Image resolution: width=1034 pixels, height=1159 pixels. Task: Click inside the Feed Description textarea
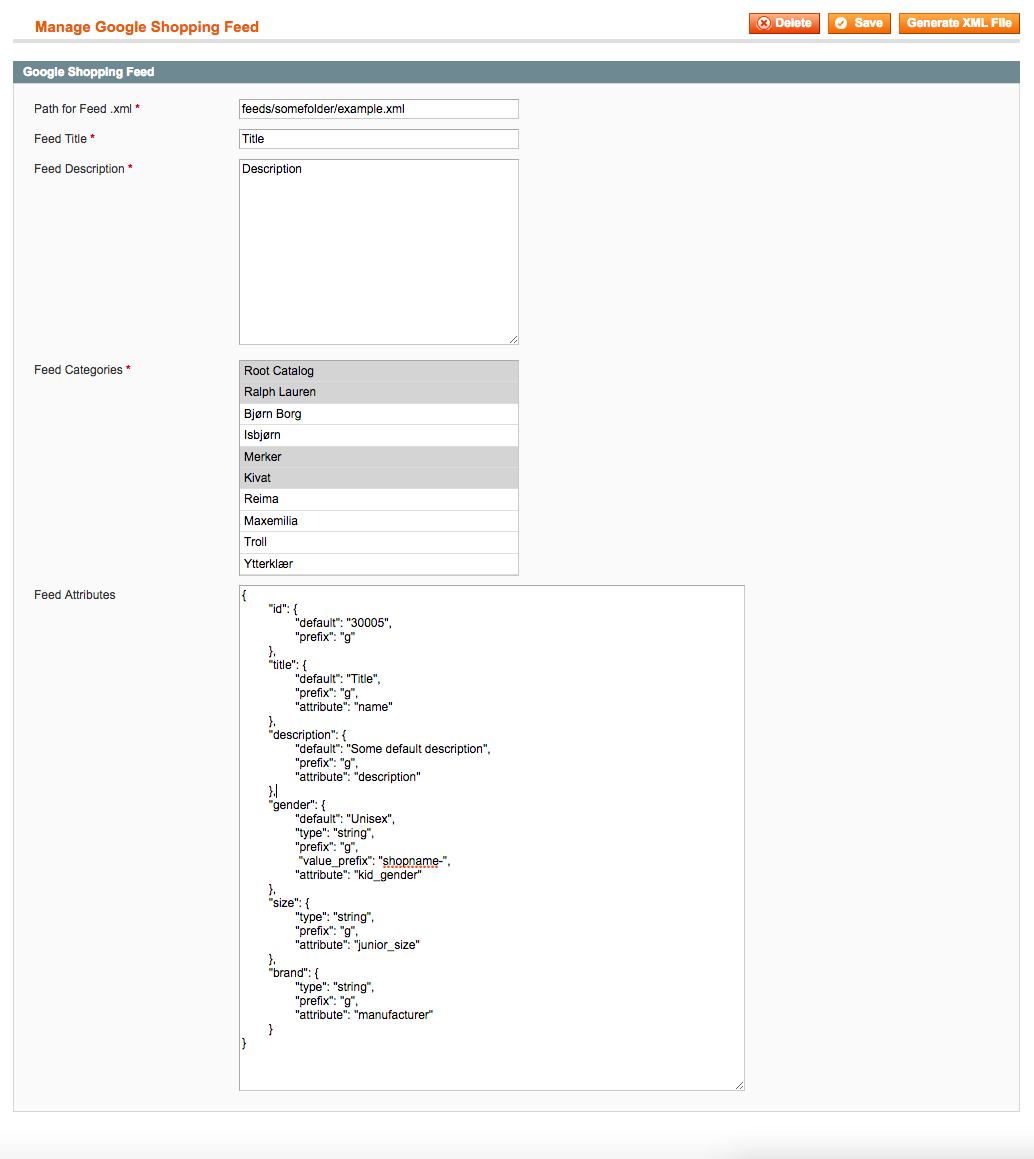click(379, 252)
